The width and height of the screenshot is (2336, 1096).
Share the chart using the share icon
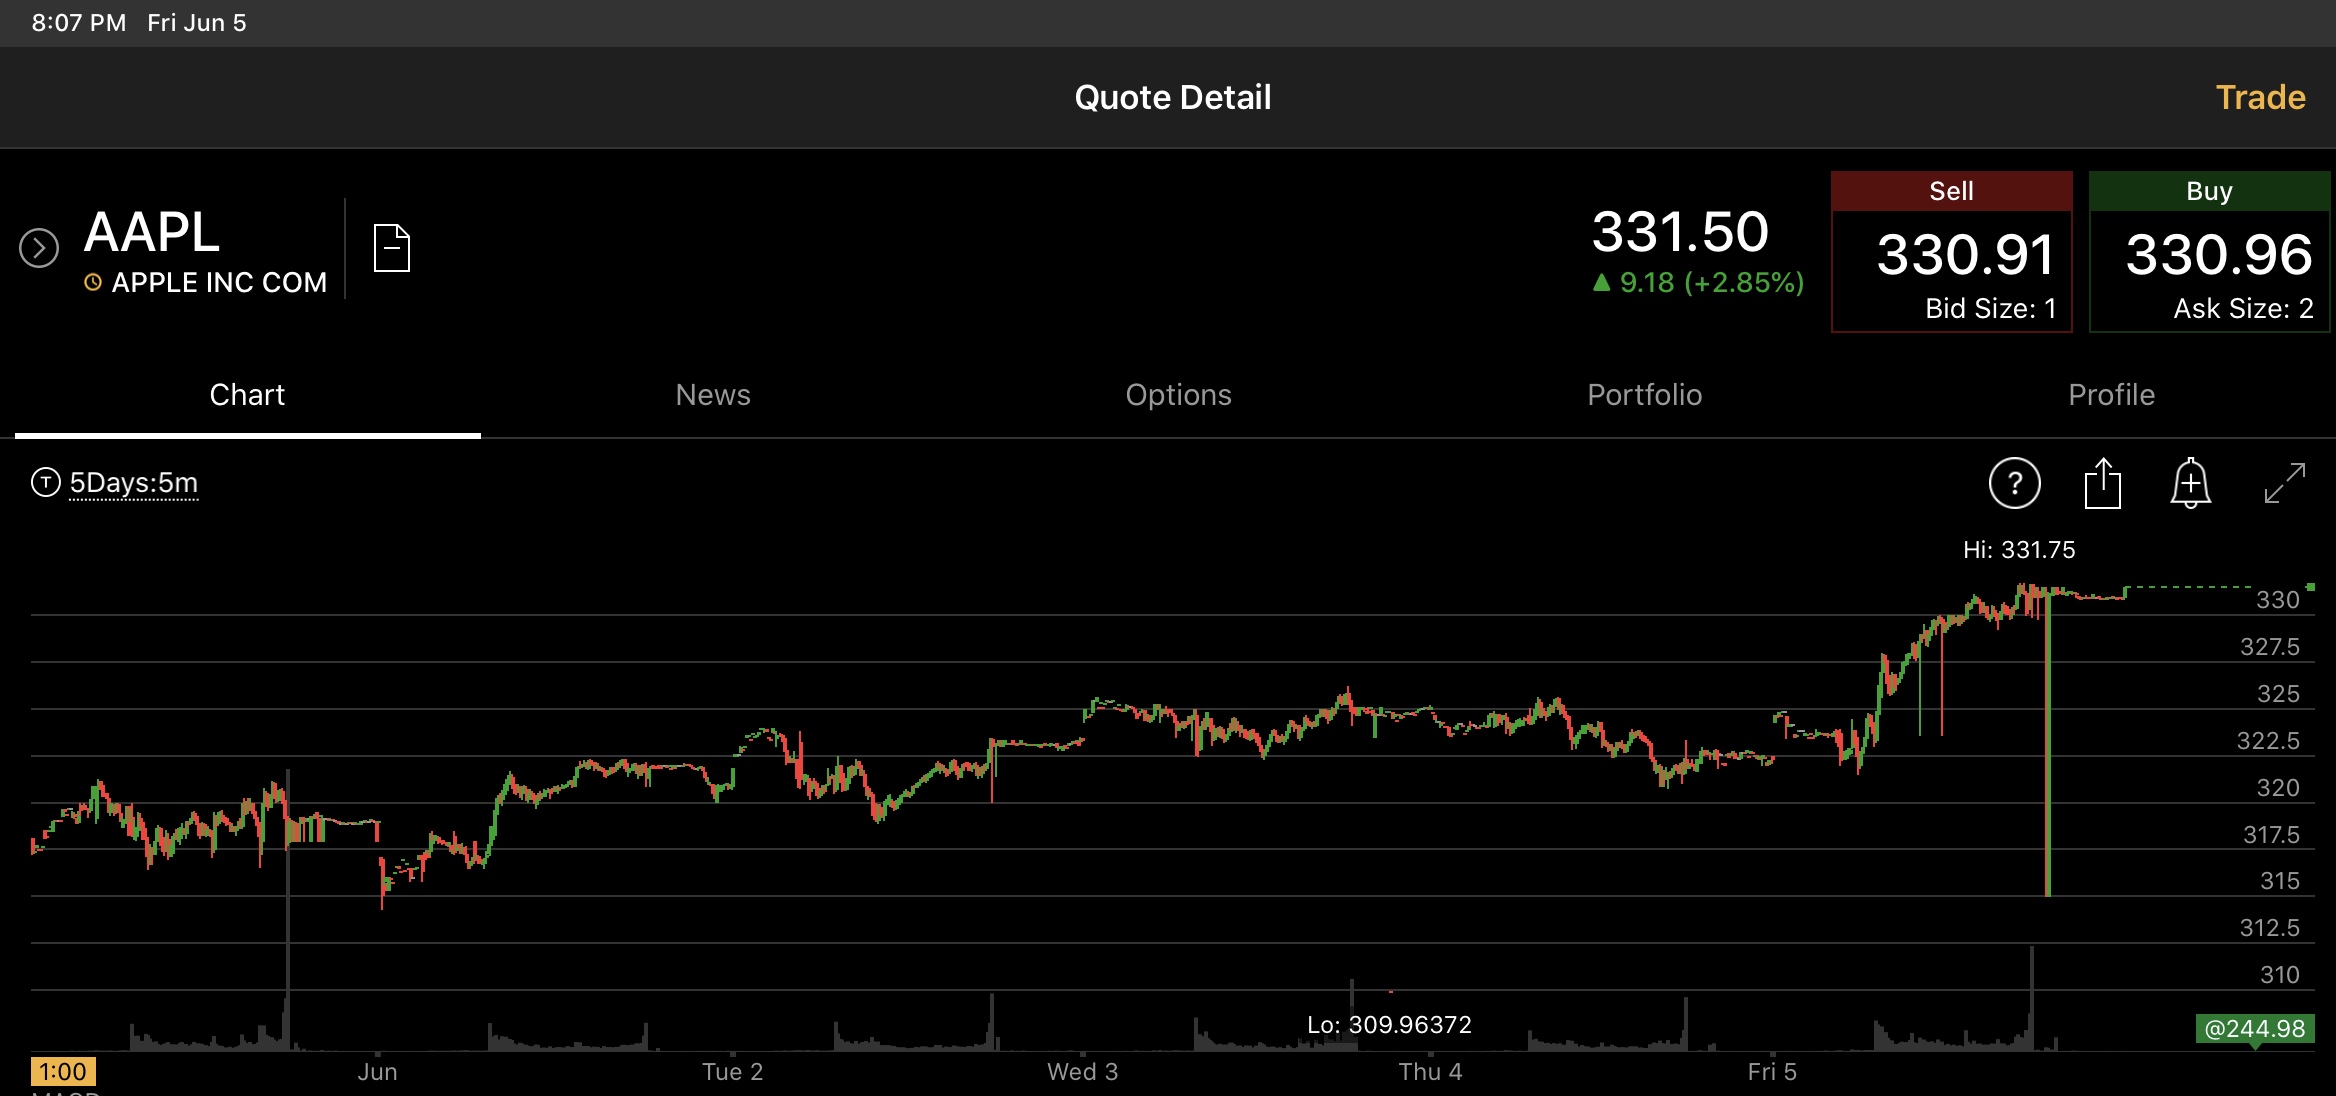coord(2102,483)
